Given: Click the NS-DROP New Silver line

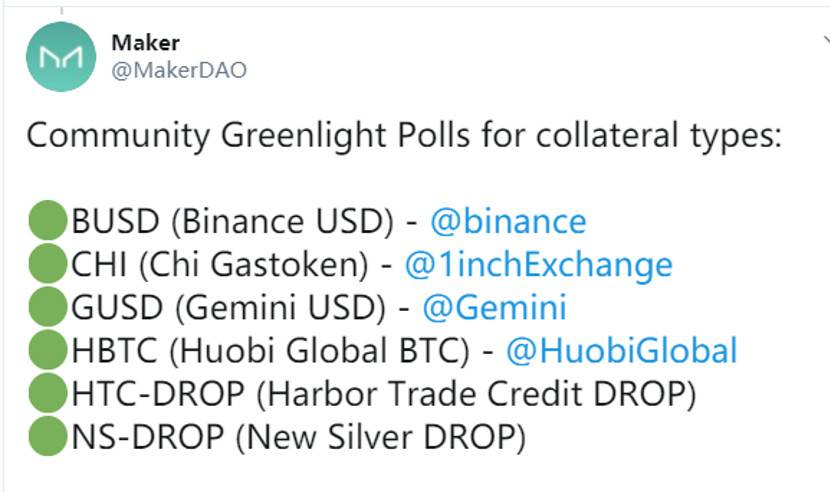Looking at the screenshot, I should pyautogui.click(x=298, y=437).
